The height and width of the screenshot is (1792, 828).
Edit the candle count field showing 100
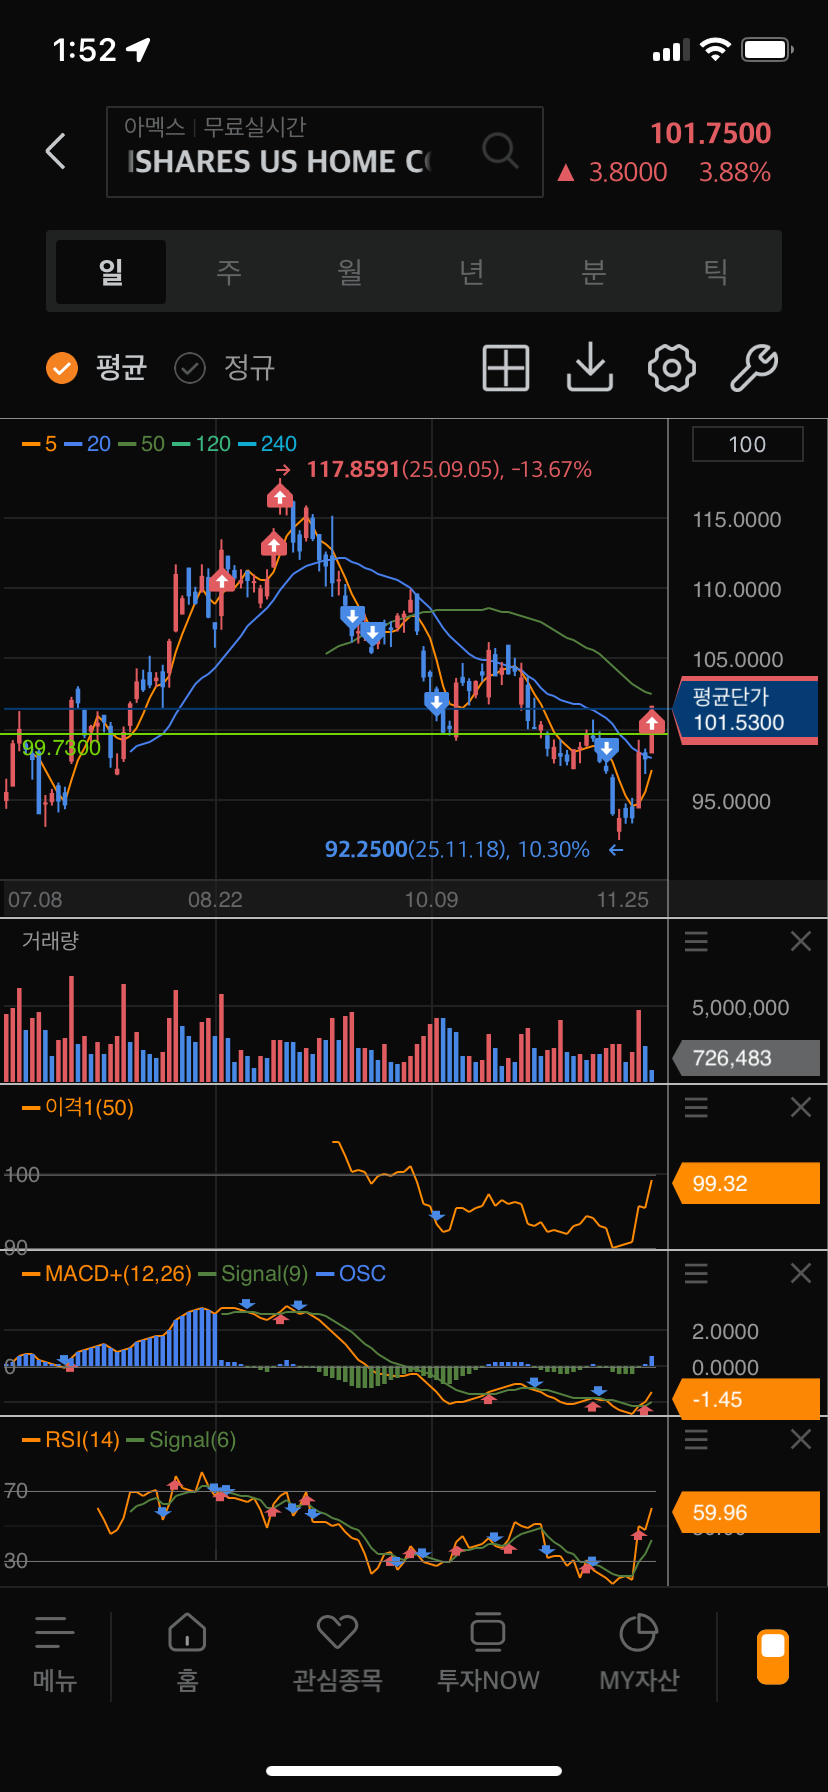coord(748,444)
